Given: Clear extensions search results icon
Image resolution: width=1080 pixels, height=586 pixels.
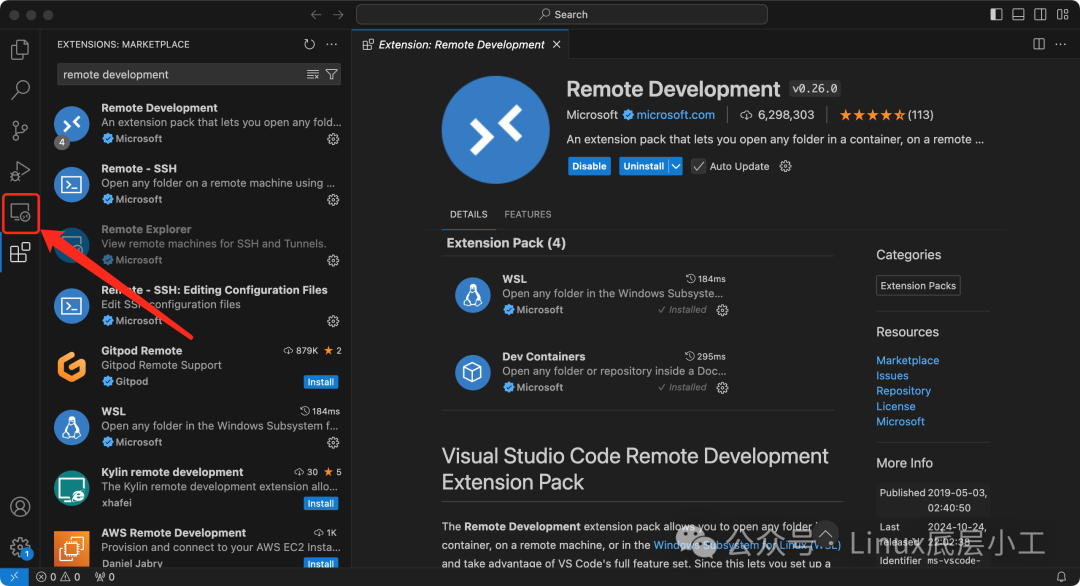Looking at the screenshot, I should point(313,74).
